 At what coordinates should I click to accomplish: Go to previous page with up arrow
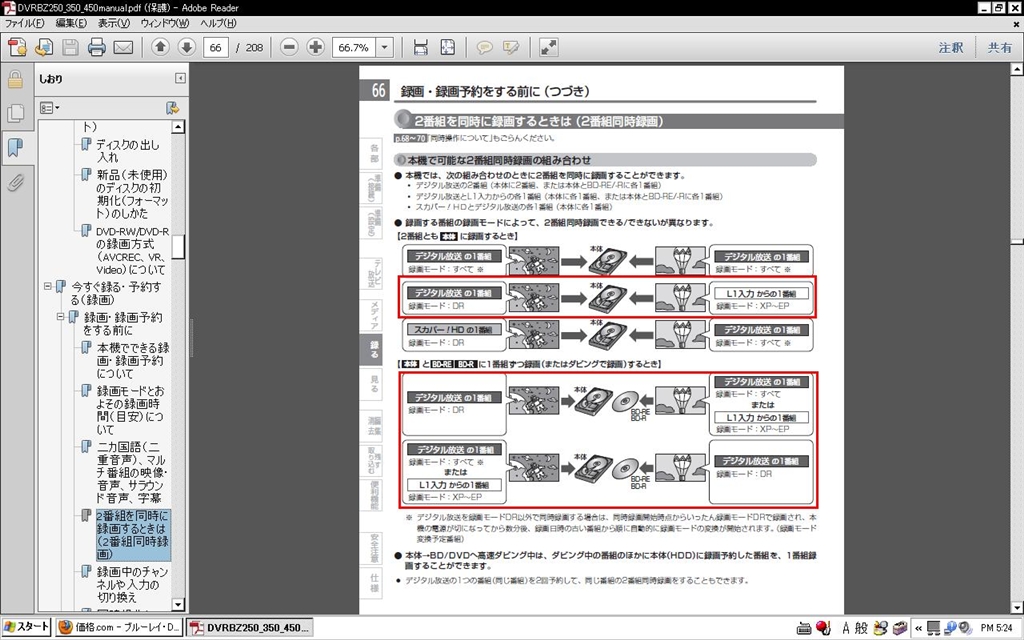coord(160,47)
